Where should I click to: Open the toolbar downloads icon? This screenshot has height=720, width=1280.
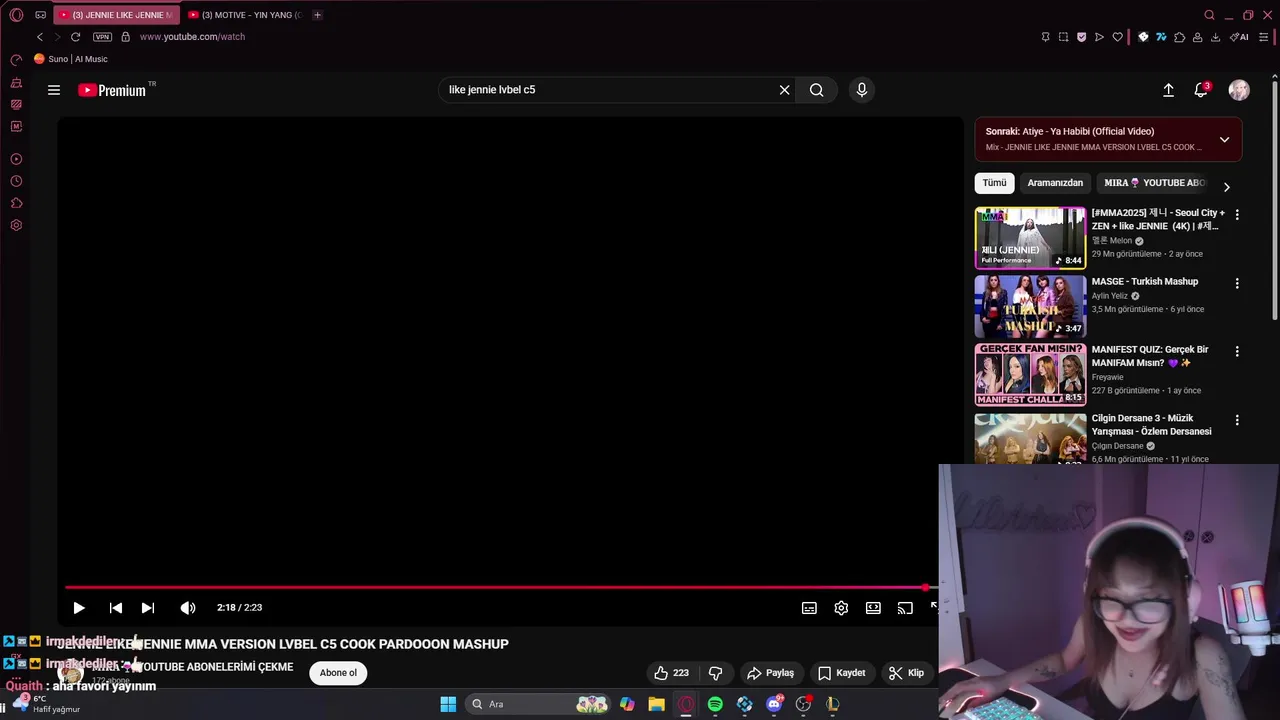tap(1215, 37)
